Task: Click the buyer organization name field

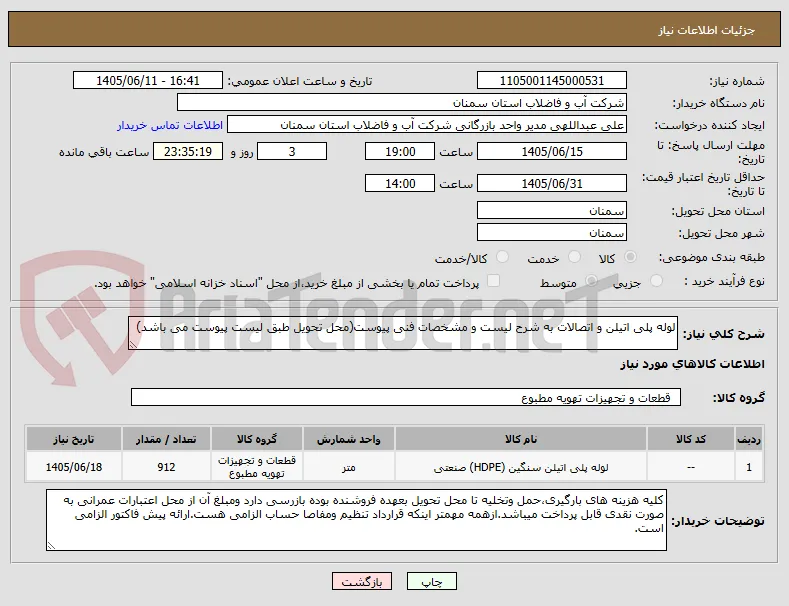Action: [x=402, y=103]
